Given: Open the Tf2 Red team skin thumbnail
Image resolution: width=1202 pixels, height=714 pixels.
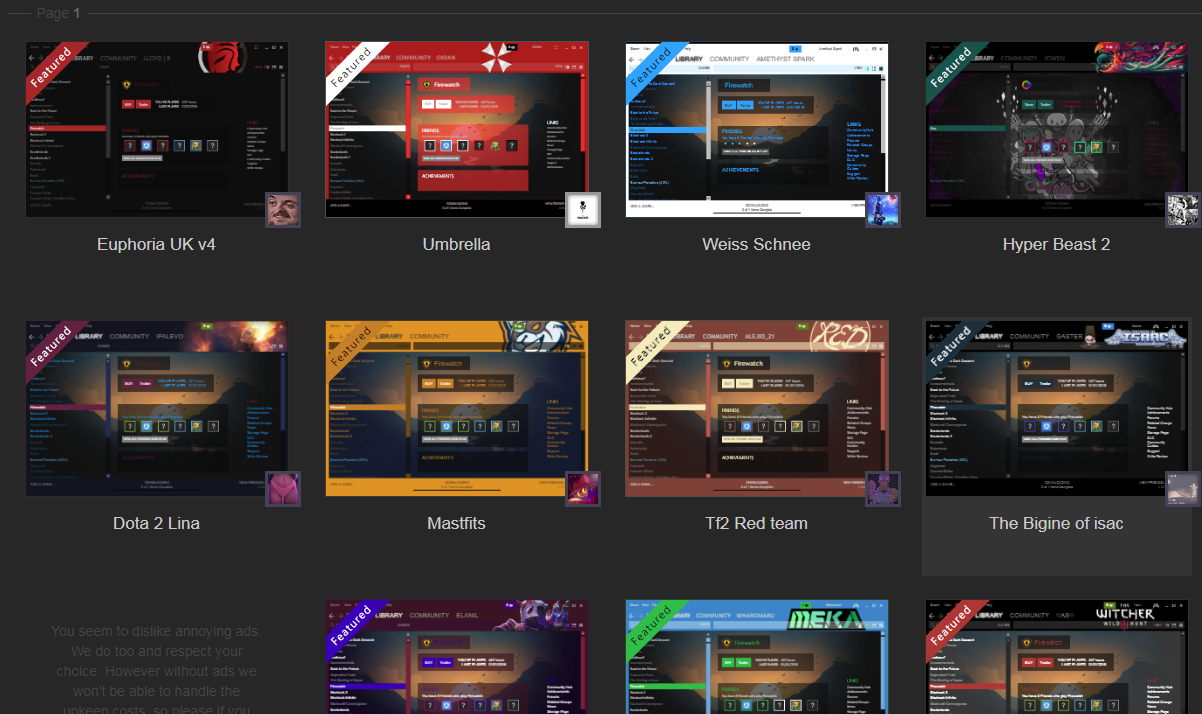Looking at the screenshot, I should click(757, 408).
